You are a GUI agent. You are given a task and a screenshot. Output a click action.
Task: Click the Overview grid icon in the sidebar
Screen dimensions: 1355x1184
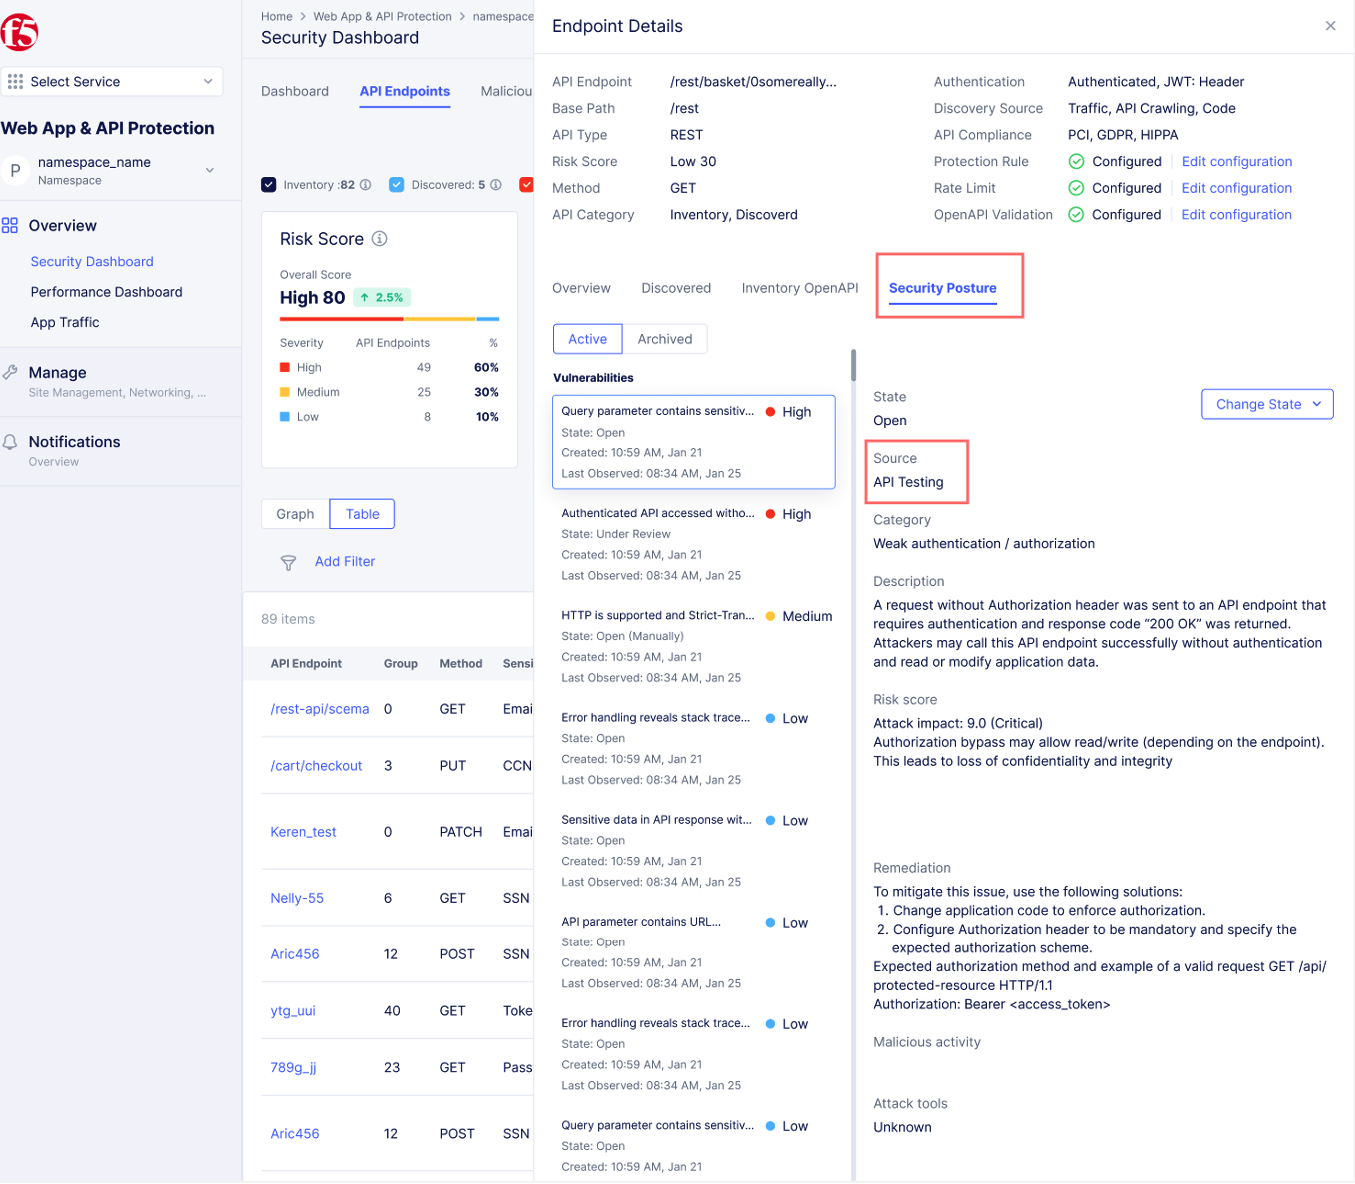(10, 225)
